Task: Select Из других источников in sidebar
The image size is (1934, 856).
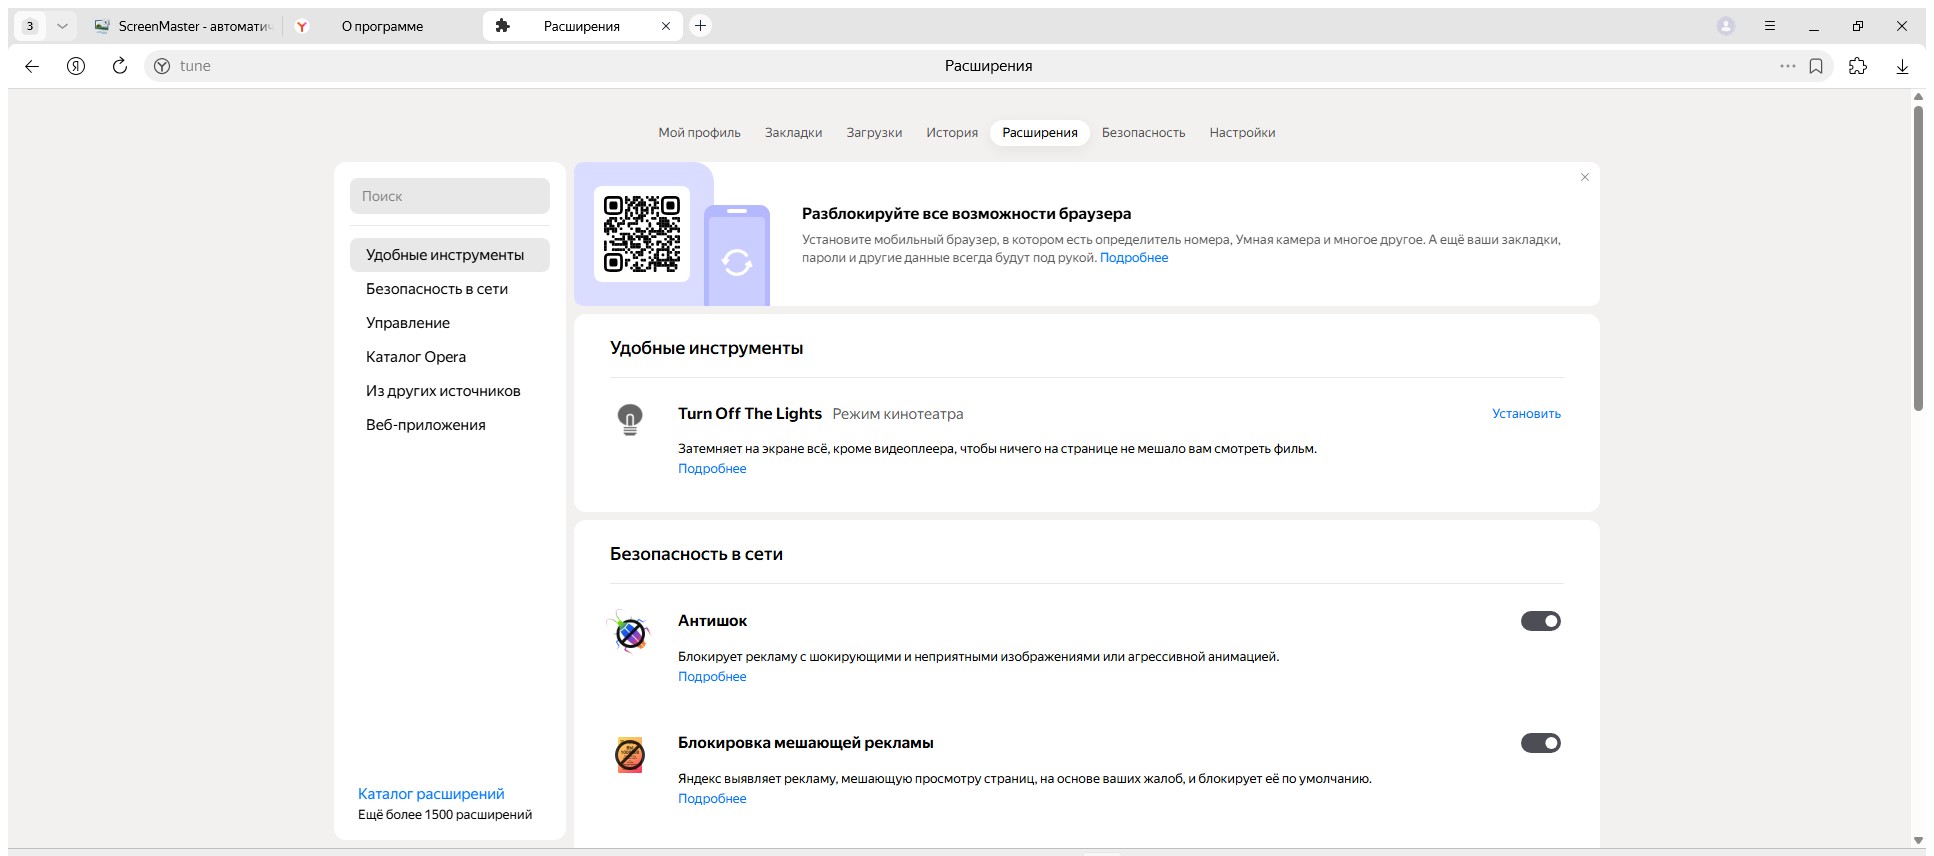Action: click(450, 391)
